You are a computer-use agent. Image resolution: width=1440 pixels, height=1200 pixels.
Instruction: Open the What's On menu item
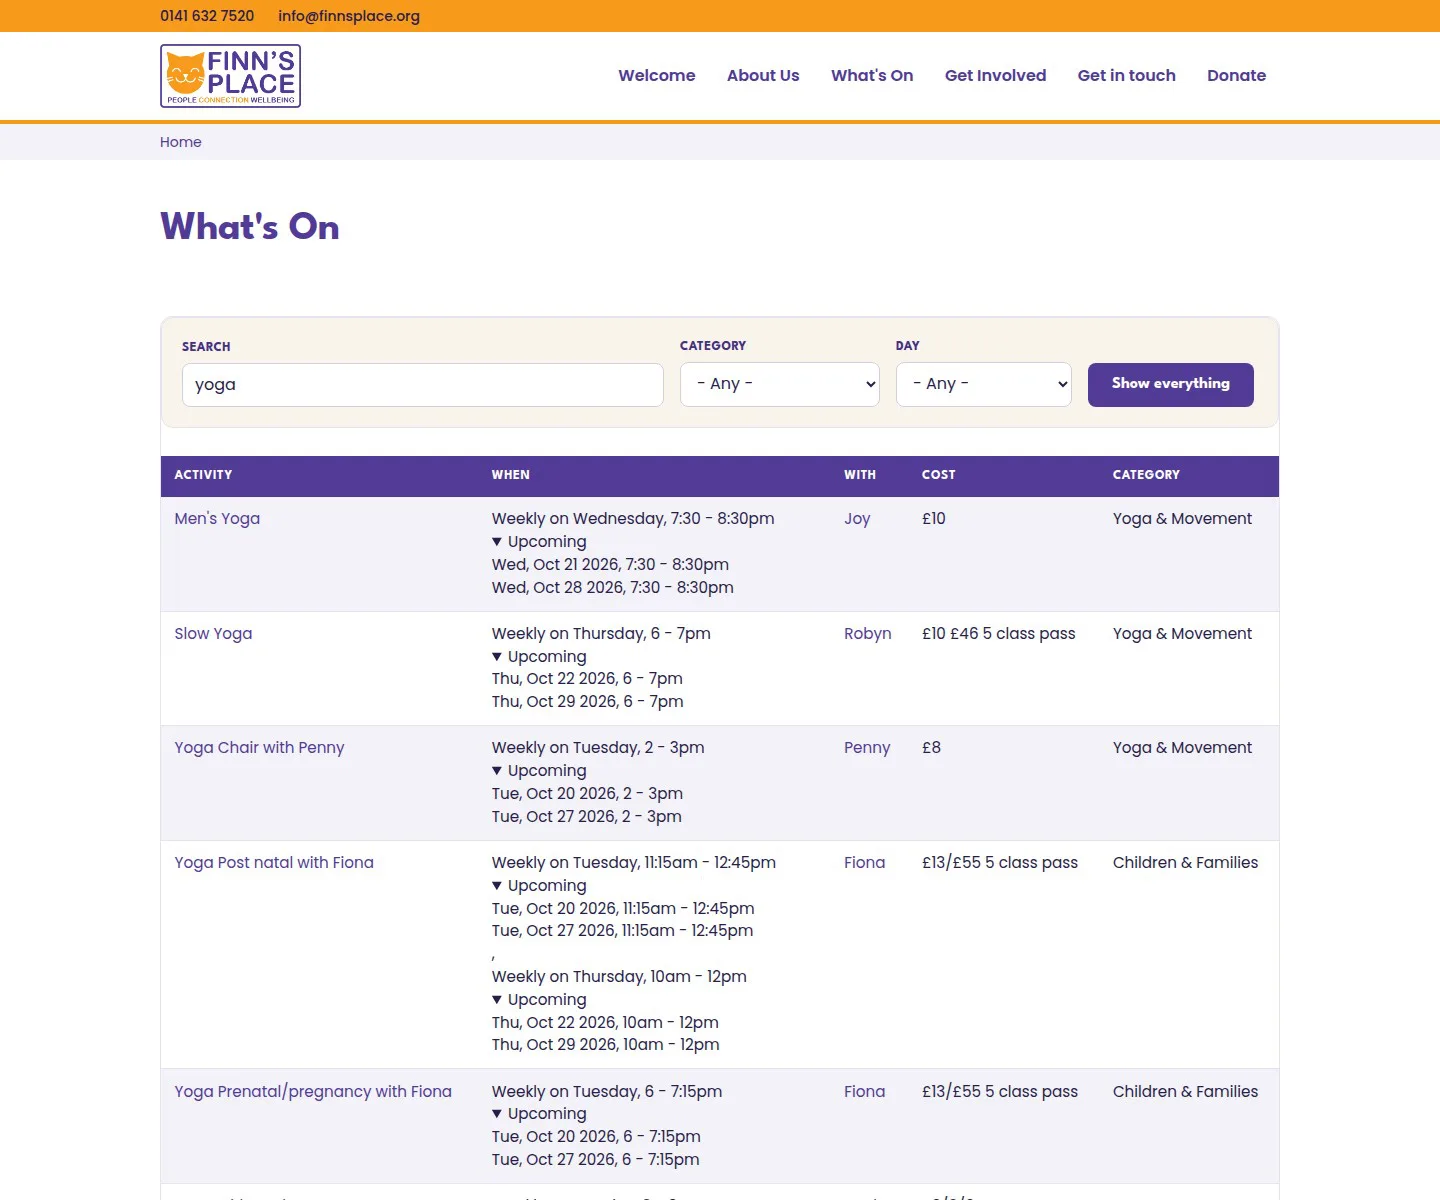(x=872, y=76)
